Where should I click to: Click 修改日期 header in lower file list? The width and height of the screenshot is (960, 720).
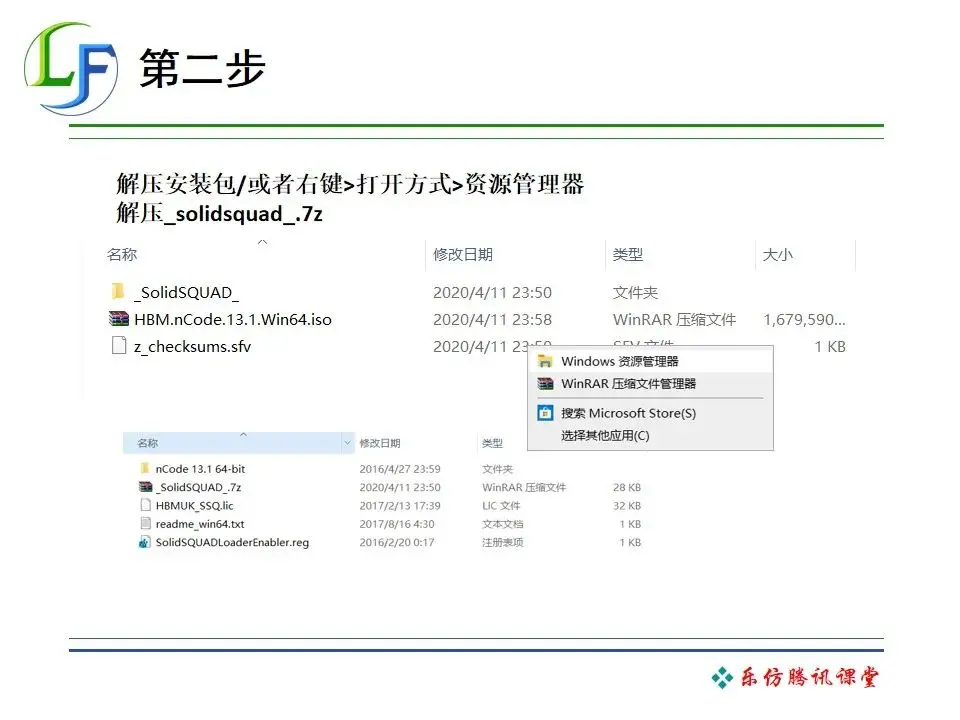click(380, 443)
